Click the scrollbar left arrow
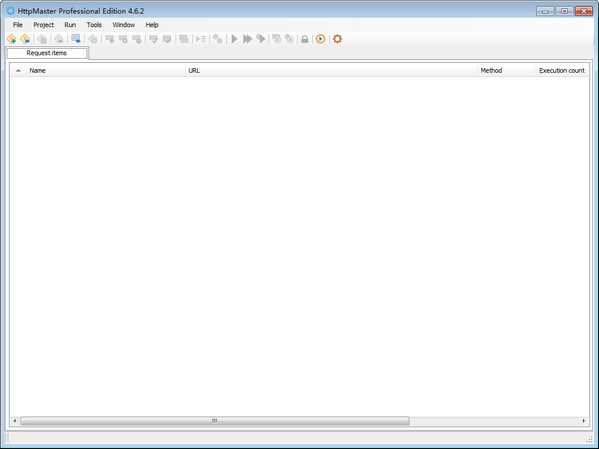This screenshot has height=449, width=599. (x=15, y=421)
